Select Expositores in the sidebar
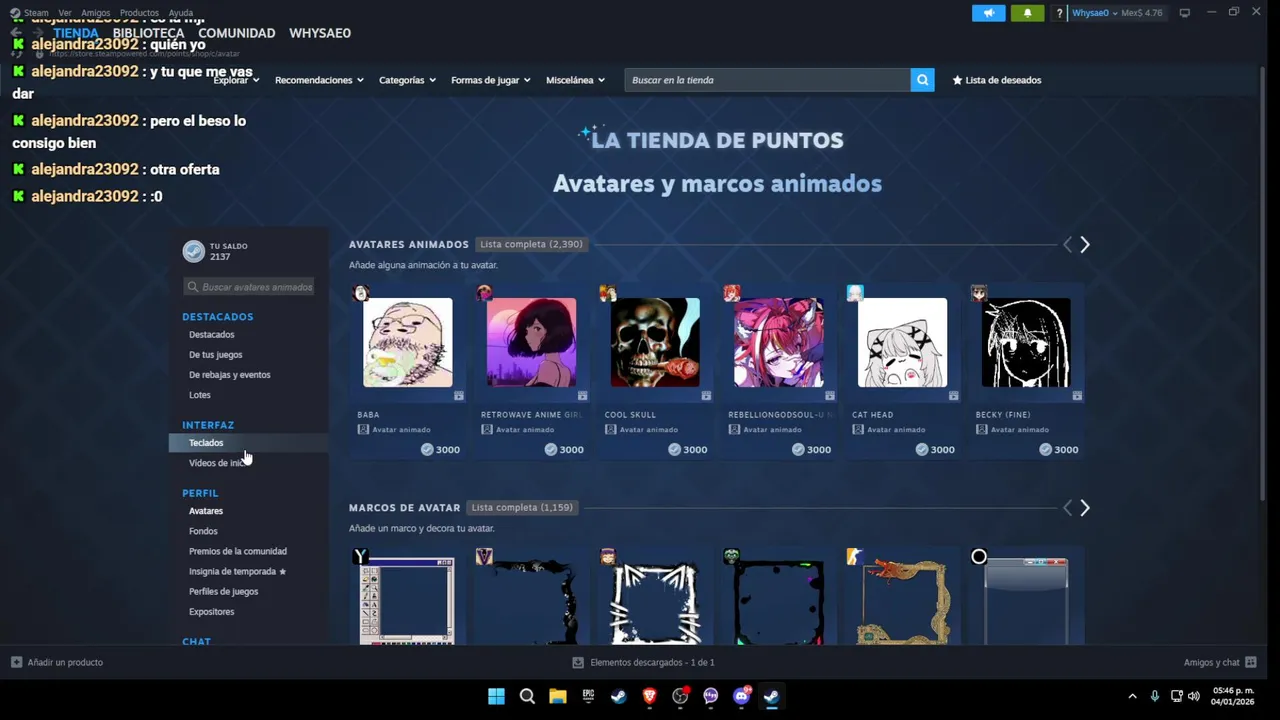1280x720 pixels. [211, 612]
